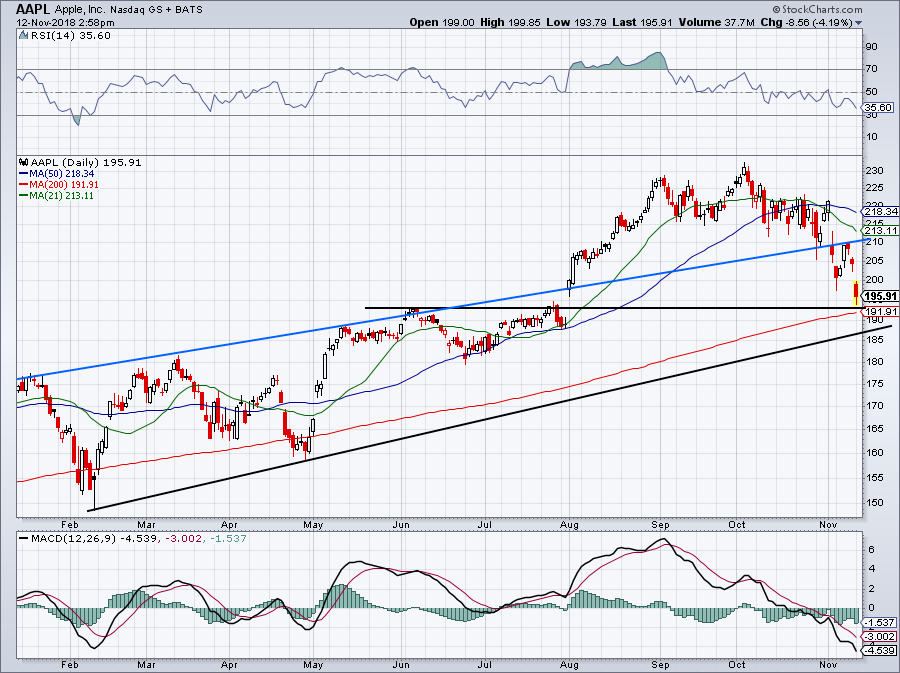This screenshot has width=900, height=673.
Task: Click the 'RSI(14) 35.60' legend label
Action: (x=70, y=36)
